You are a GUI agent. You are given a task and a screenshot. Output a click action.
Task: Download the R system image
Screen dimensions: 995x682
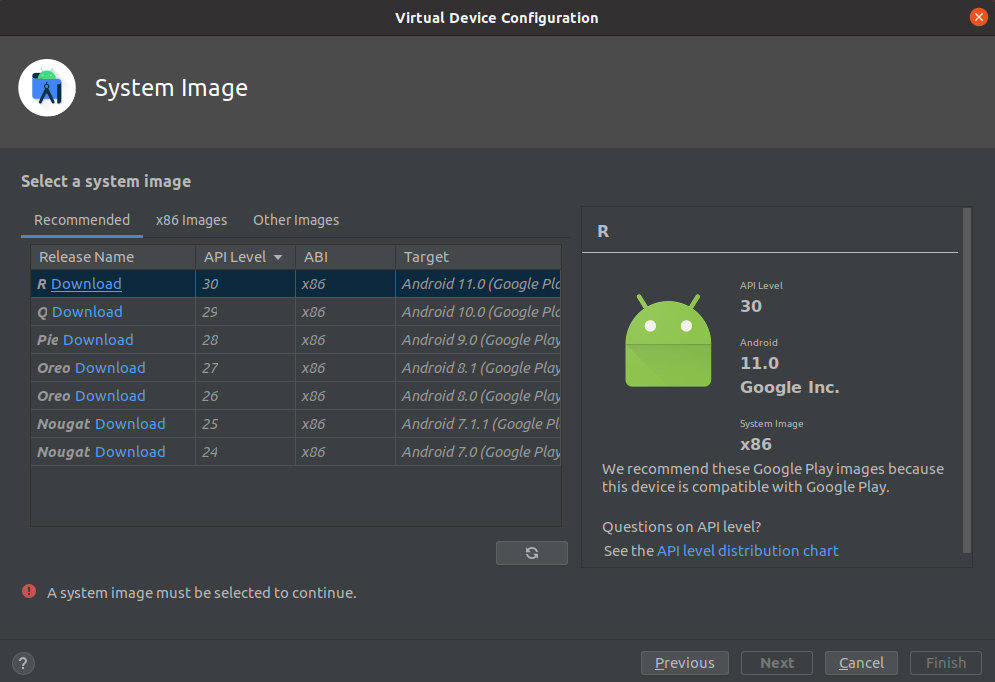tap(86, 284)
